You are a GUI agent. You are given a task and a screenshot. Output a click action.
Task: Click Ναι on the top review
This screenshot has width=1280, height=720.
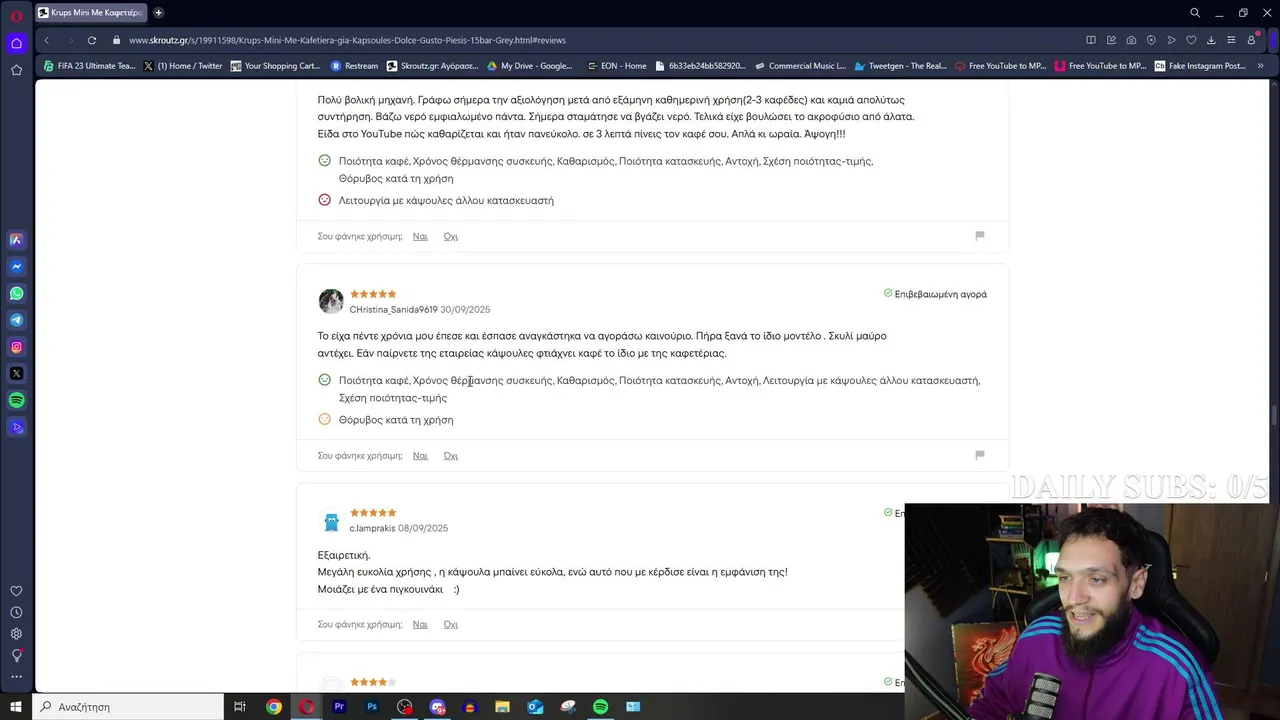pos(420,237)
